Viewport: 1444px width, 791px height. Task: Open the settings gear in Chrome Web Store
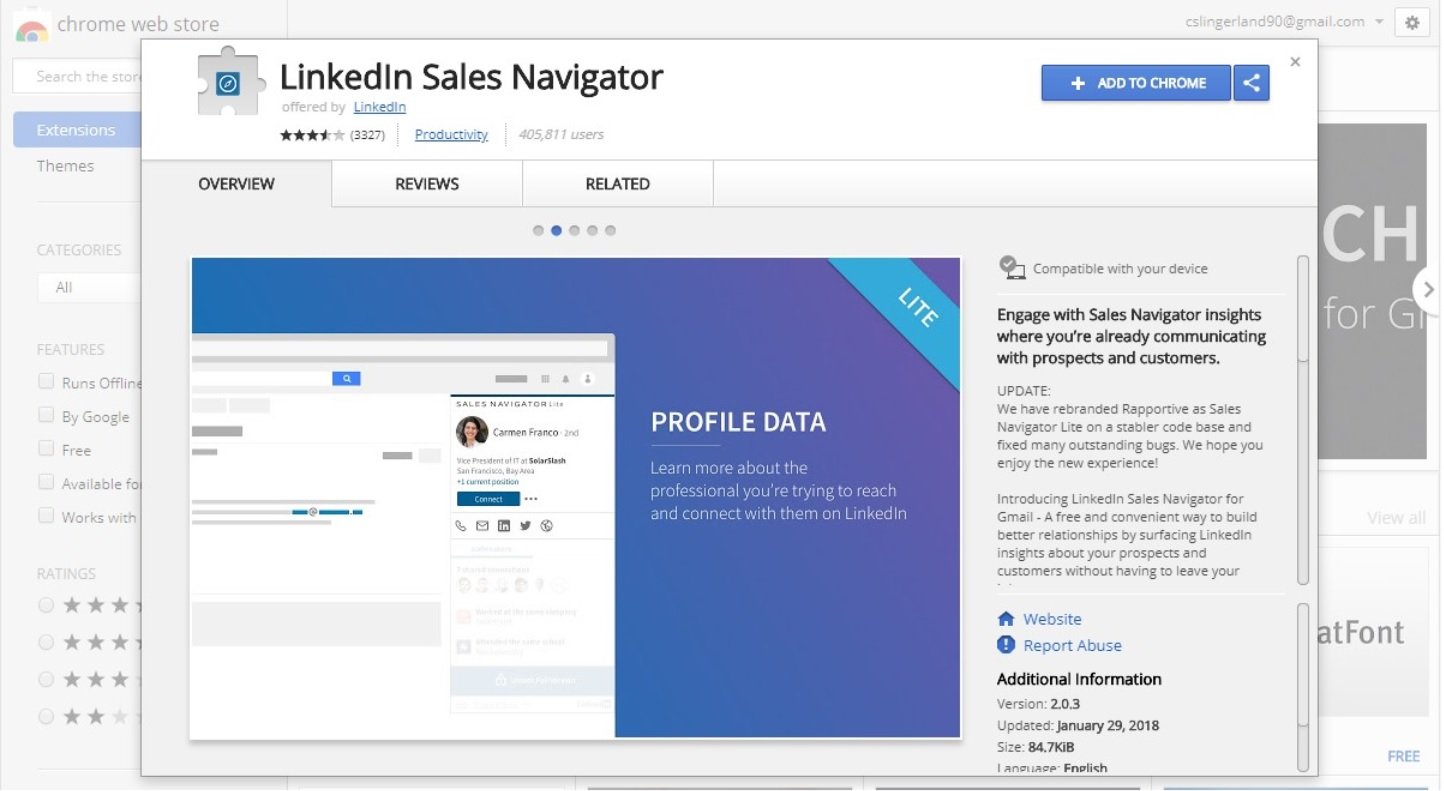pyautogui.click(x=1412, y=22)
